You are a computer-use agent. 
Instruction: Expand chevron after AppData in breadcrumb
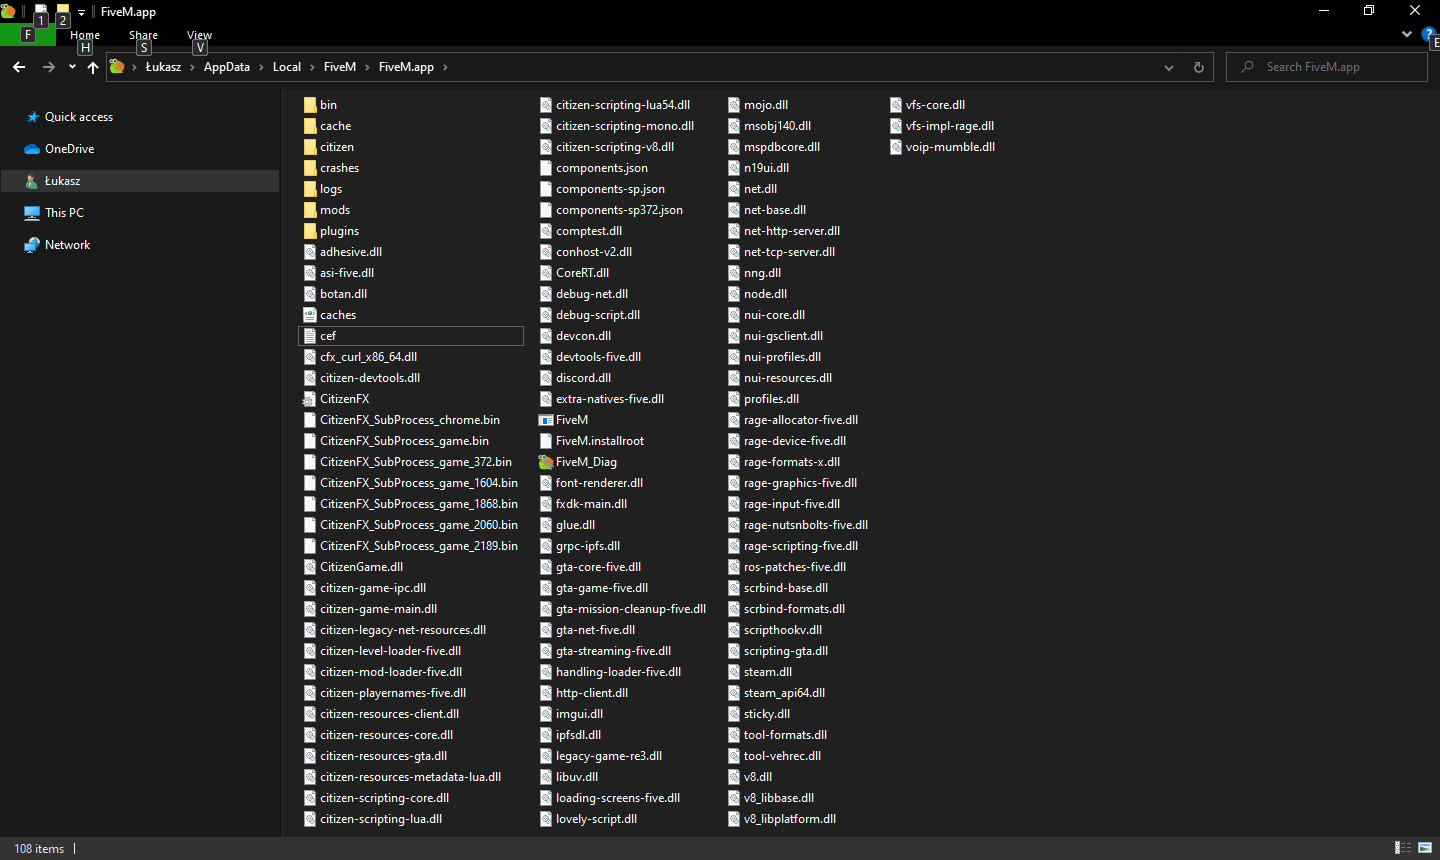tap(261, 67)
